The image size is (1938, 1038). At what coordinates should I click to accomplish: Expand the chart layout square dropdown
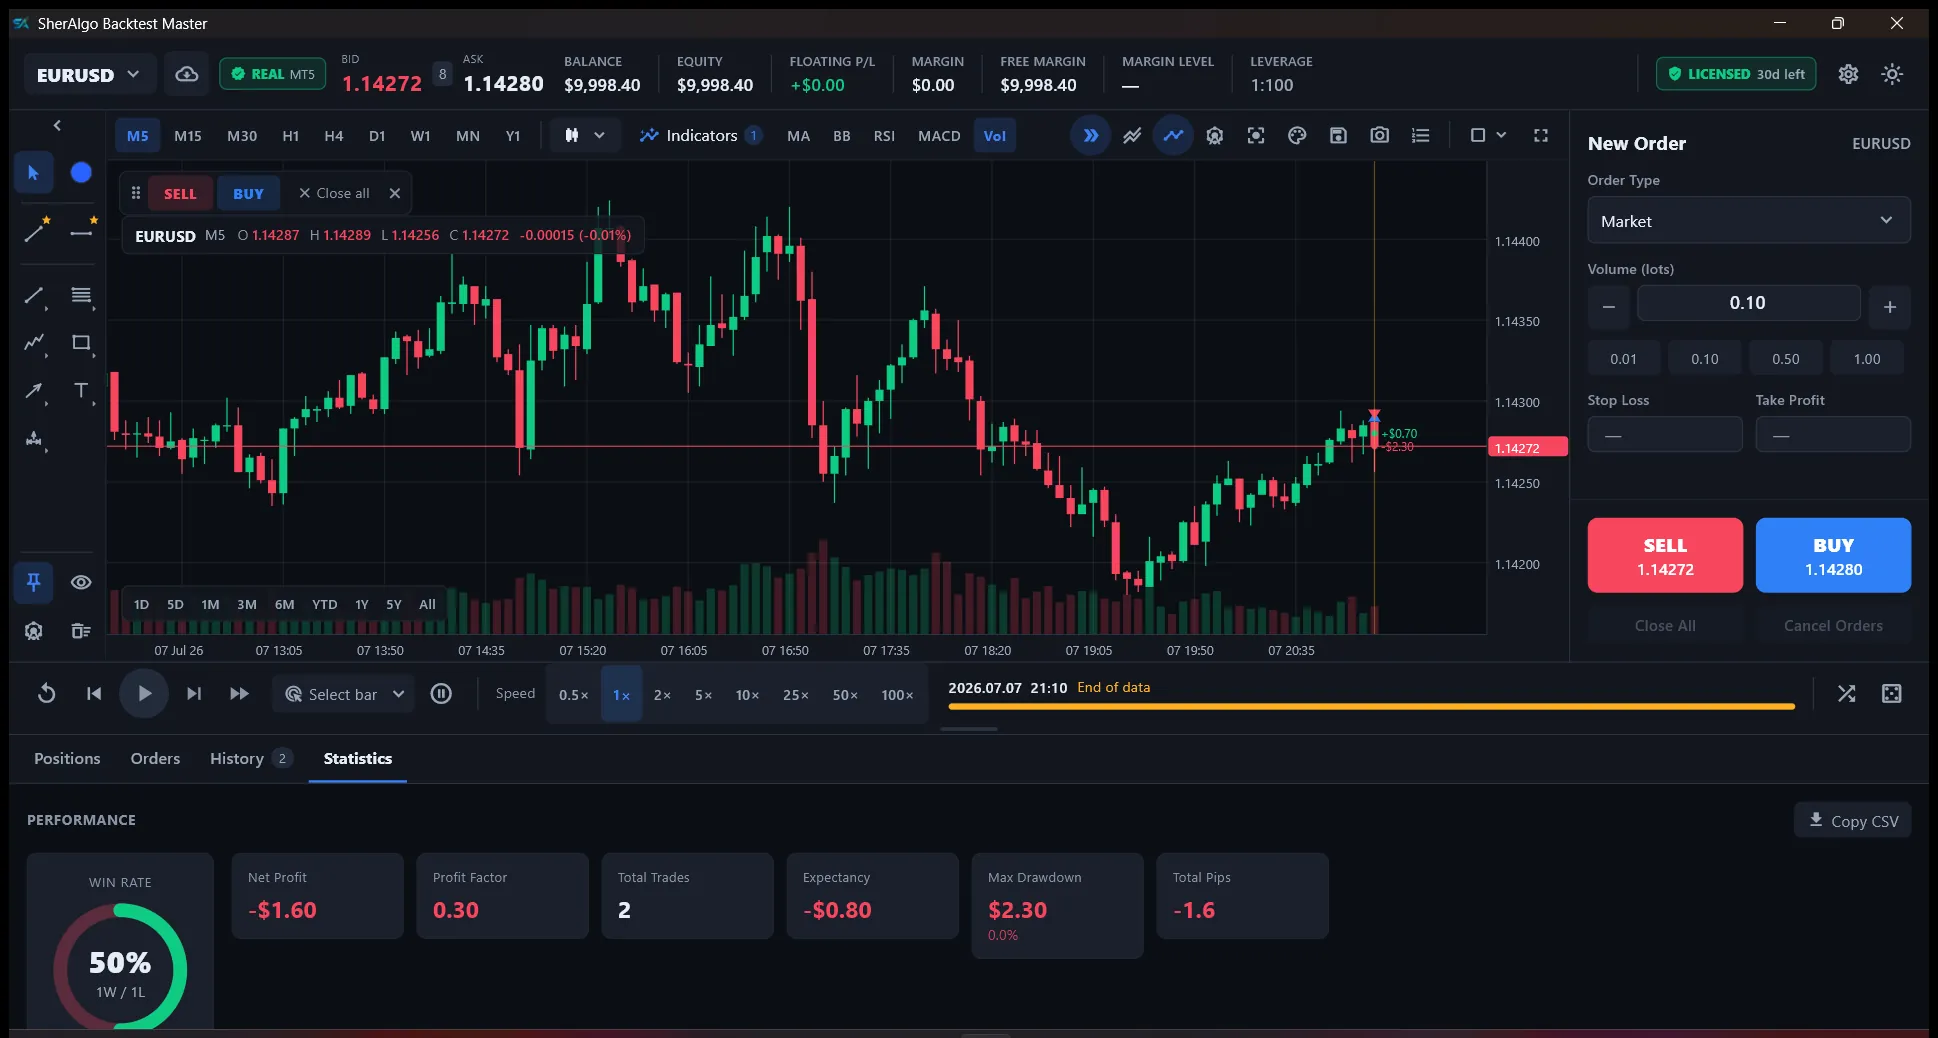(x=1487, y=135)
